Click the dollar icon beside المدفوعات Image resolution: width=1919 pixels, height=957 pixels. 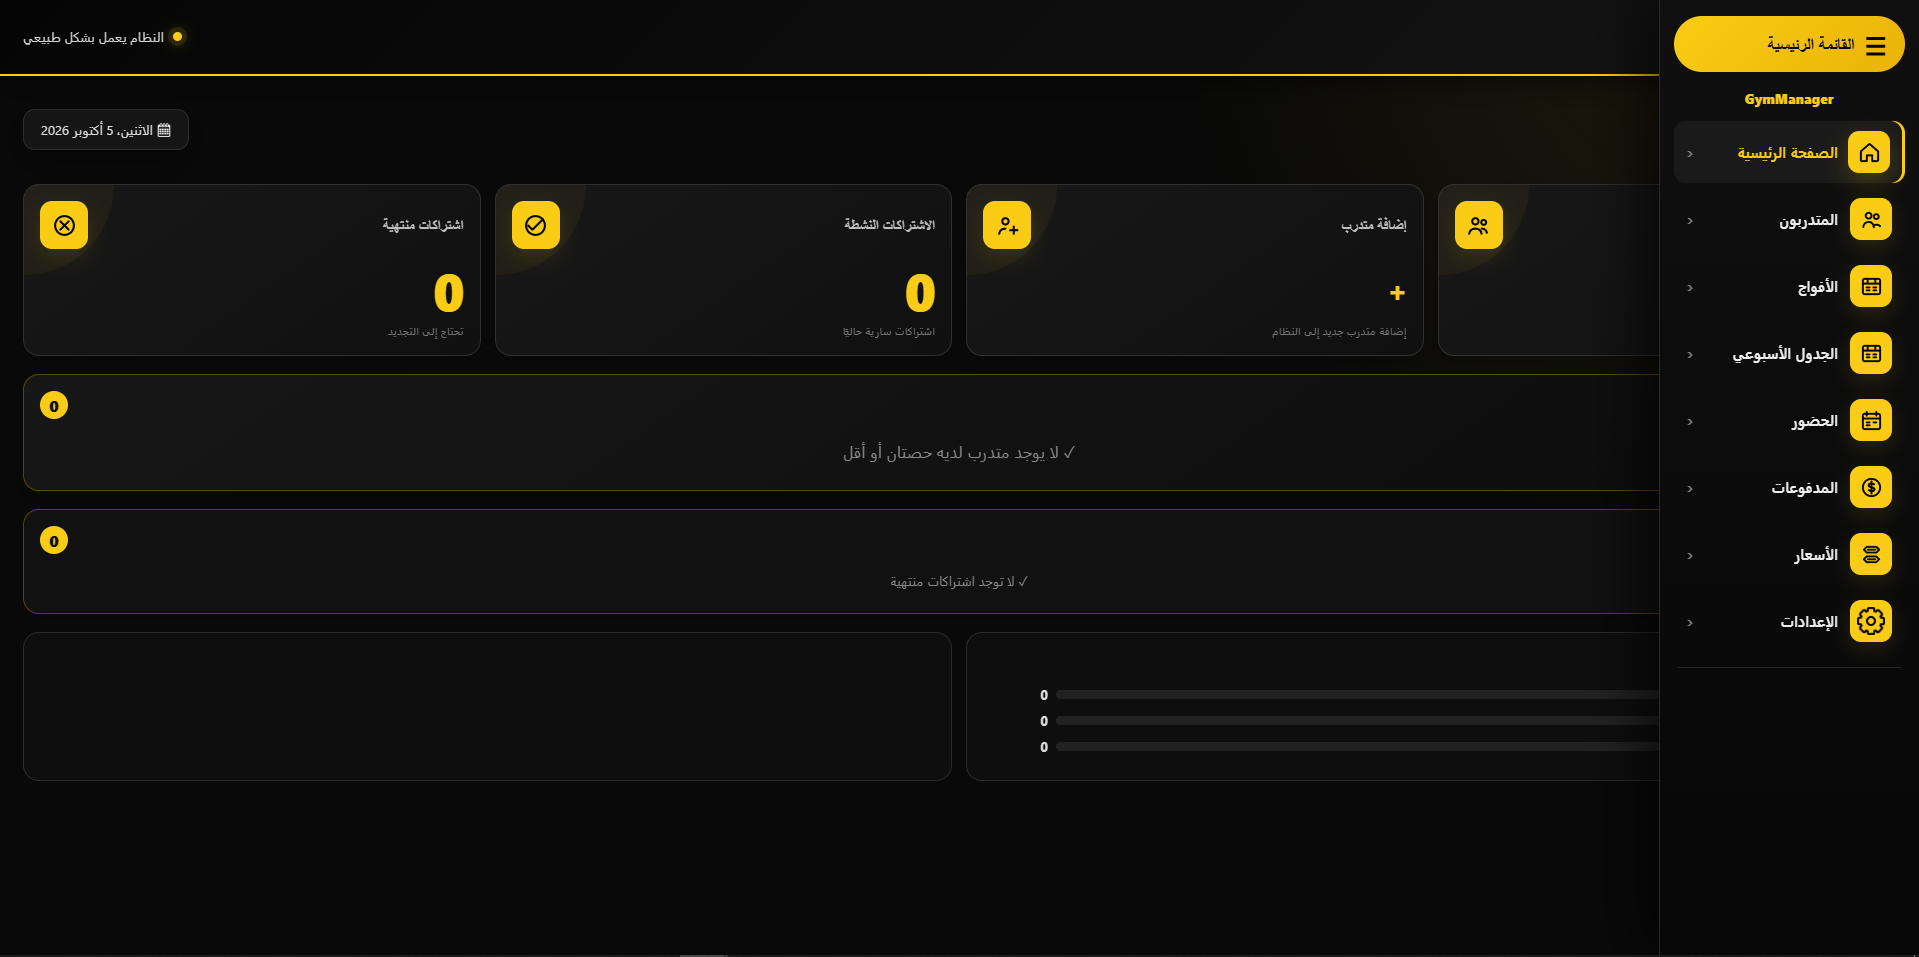click(x=1871, y=488)
